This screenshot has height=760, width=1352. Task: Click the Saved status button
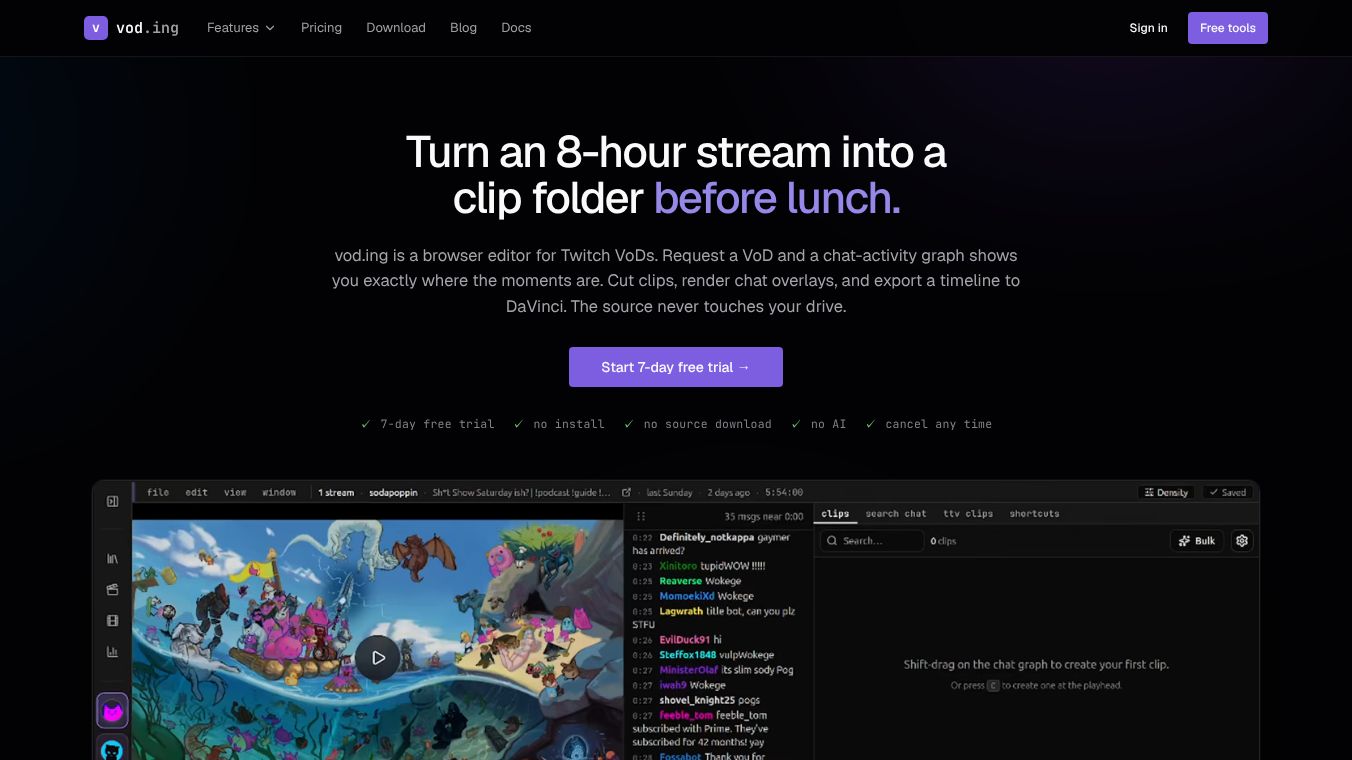[1227, 493]
